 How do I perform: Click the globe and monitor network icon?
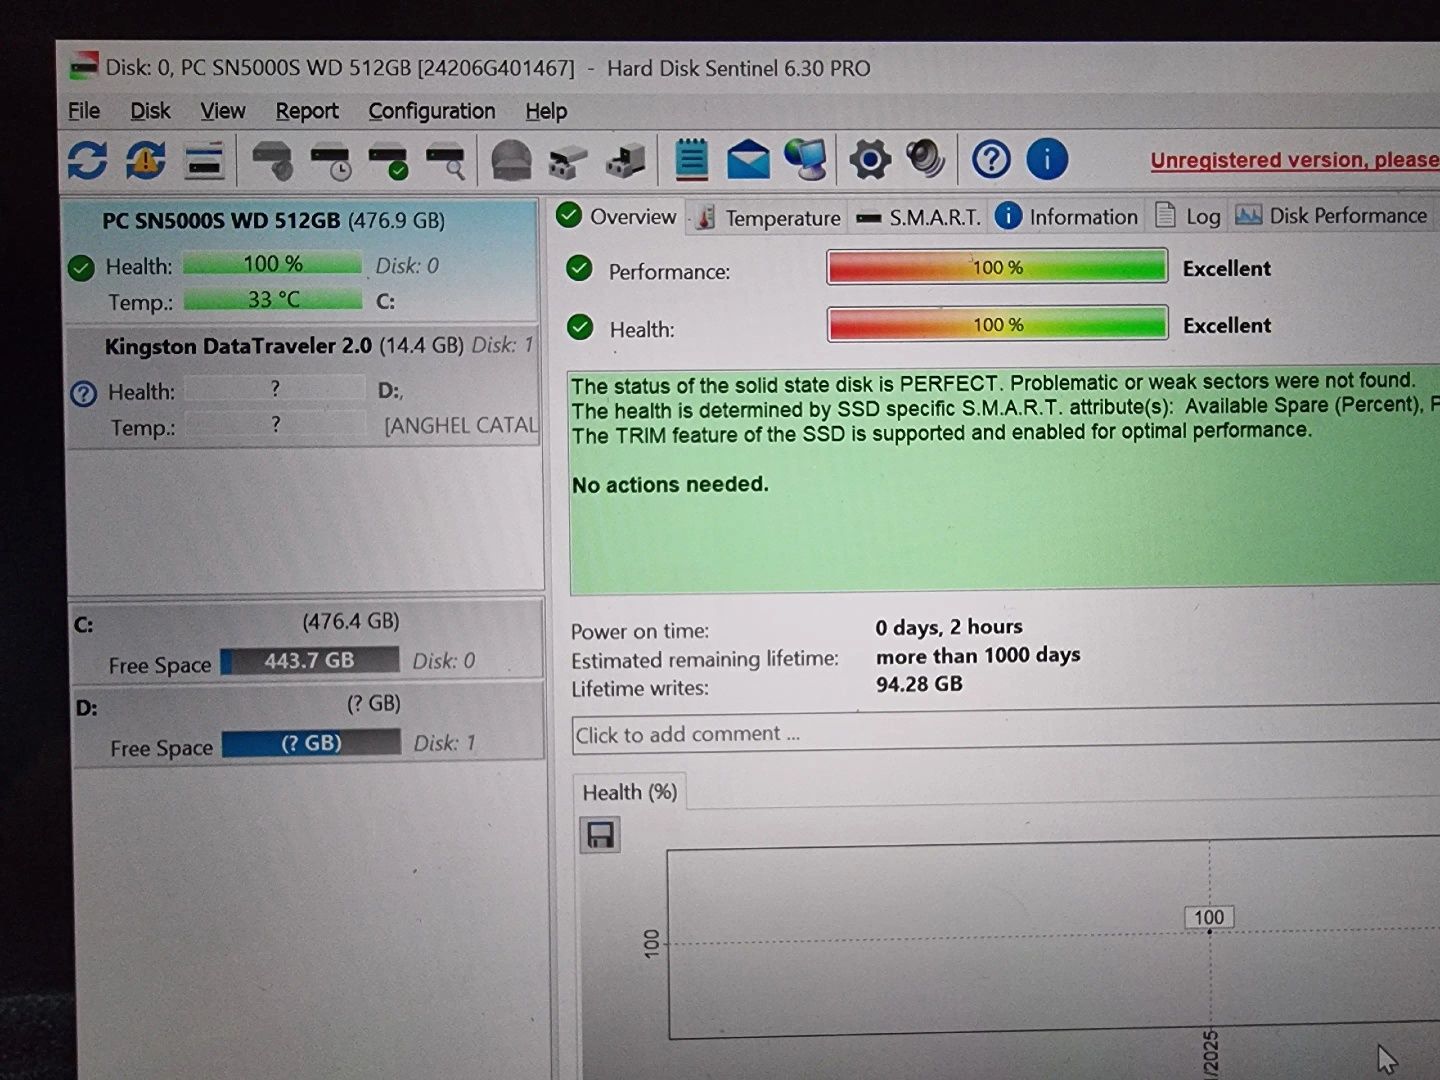(806, 159)
